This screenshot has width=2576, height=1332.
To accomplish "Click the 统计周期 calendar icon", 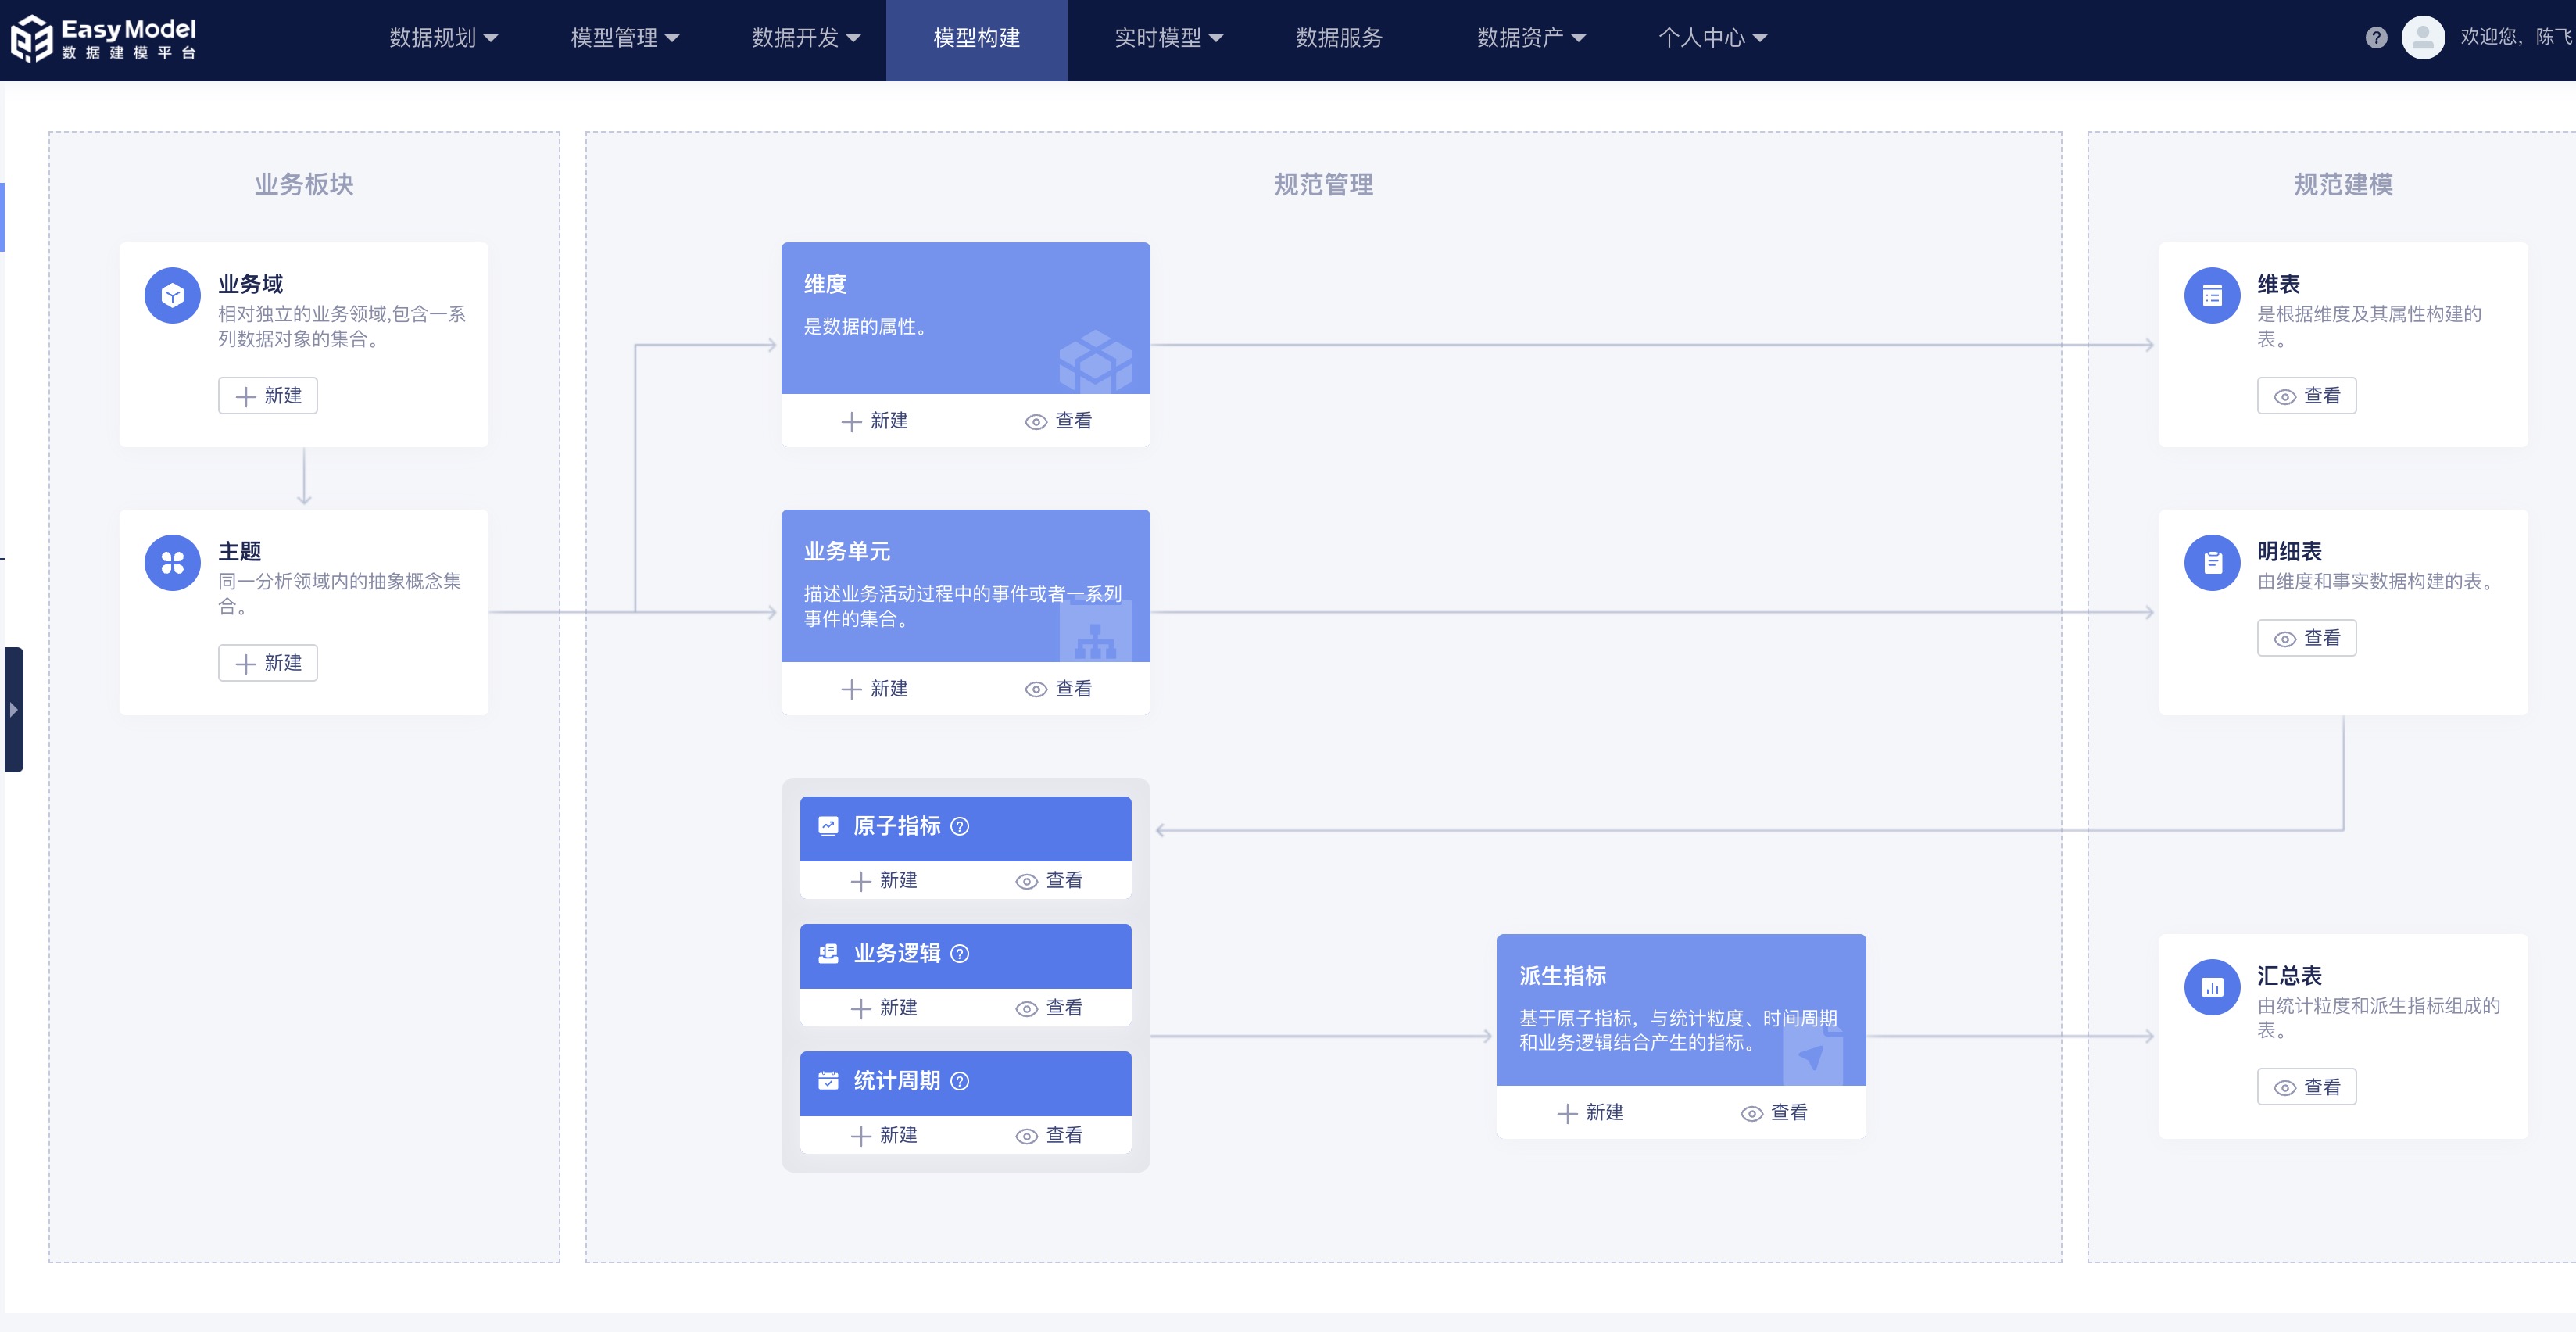I will coord(828,1081).
